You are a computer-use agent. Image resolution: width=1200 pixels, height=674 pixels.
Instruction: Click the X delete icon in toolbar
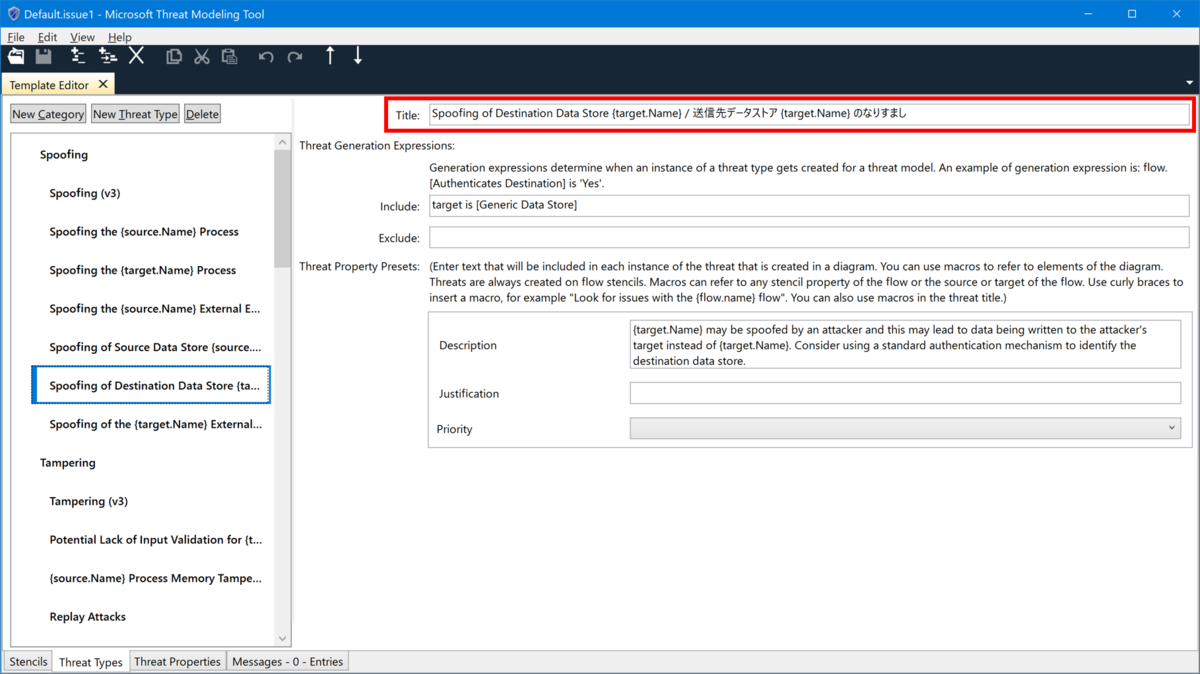(x=137, y=56)
